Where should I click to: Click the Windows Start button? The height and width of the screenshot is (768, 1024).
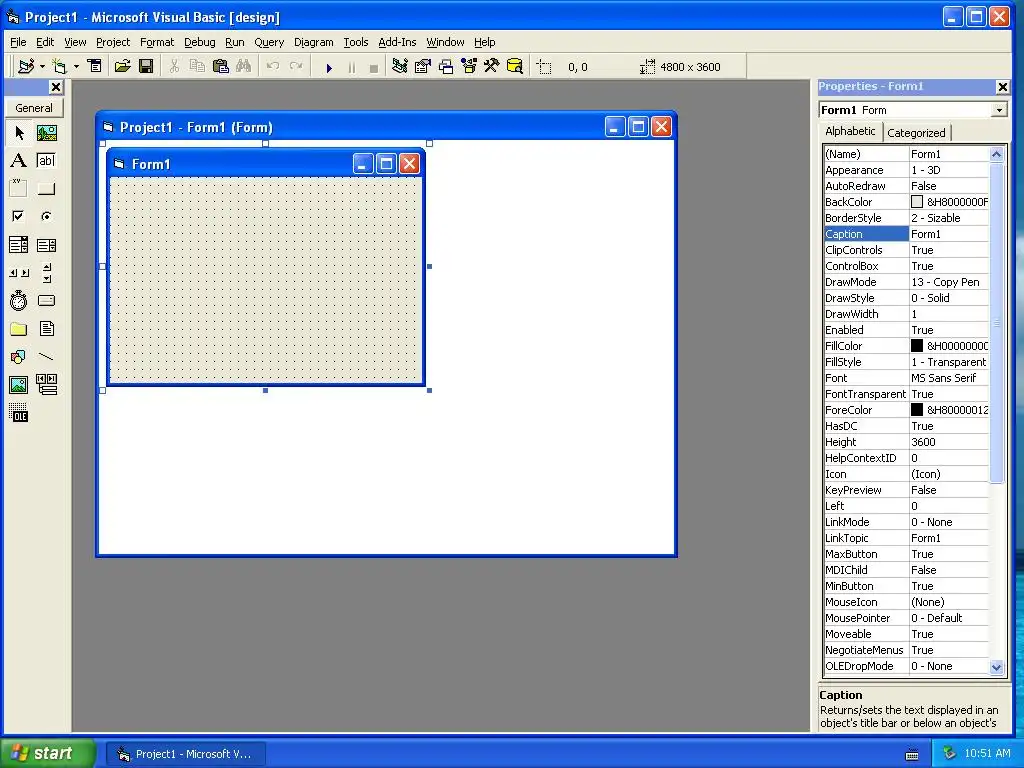click(x=47, y=753)
